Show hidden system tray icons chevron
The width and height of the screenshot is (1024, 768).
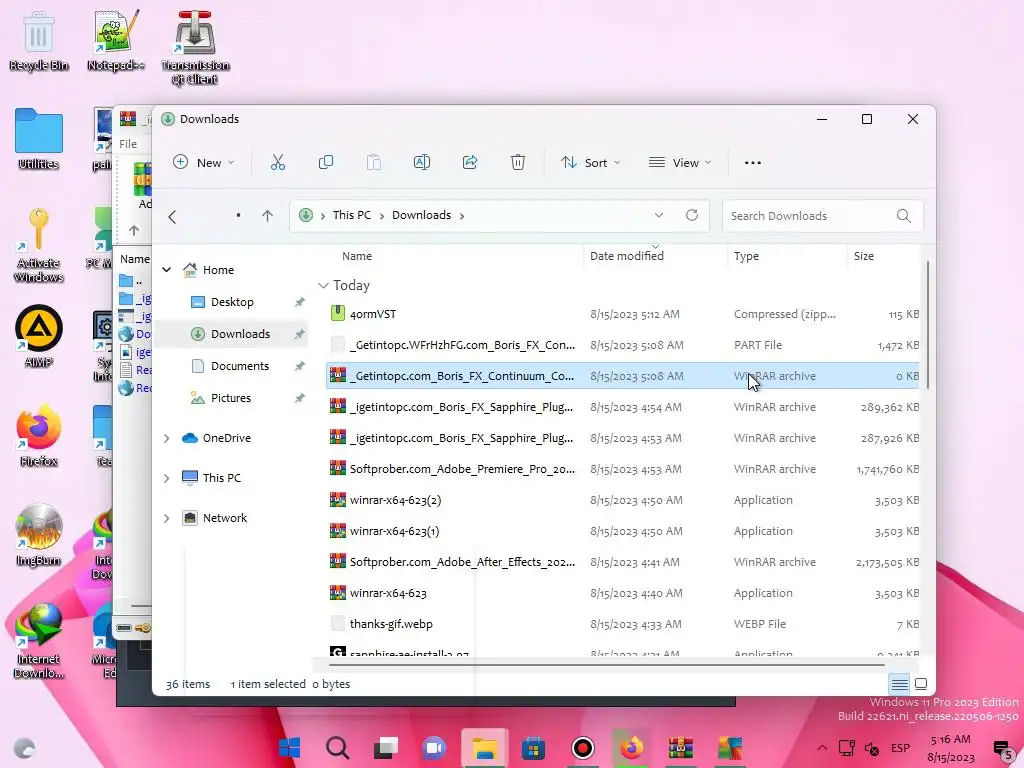pyautogui.click(x=822, y=748)
